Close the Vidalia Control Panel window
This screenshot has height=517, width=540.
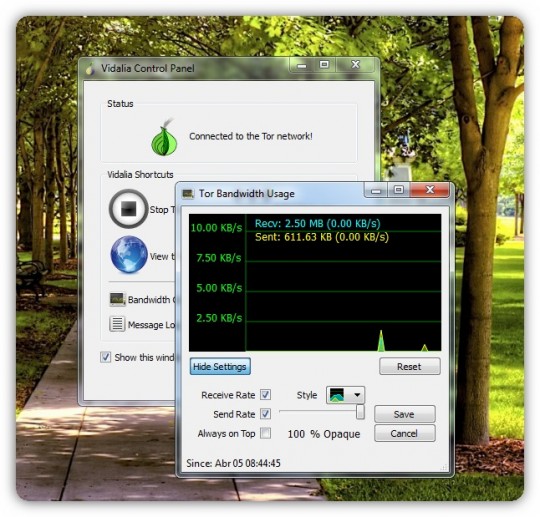355,64
